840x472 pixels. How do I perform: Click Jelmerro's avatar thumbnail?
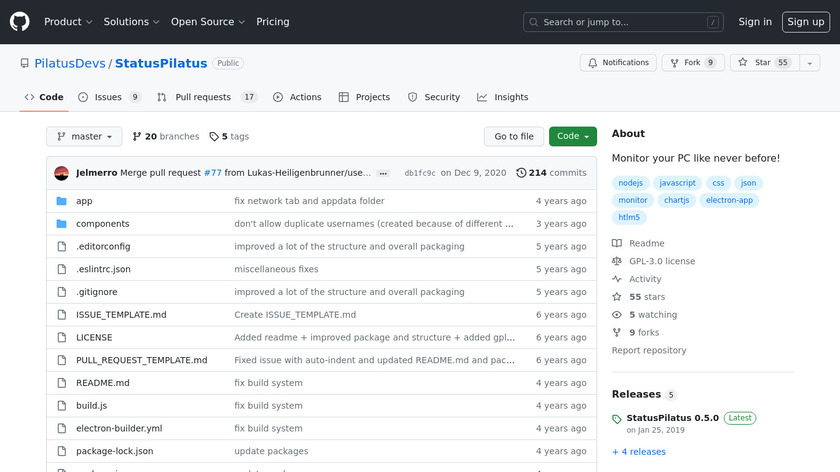coord(62,173)
